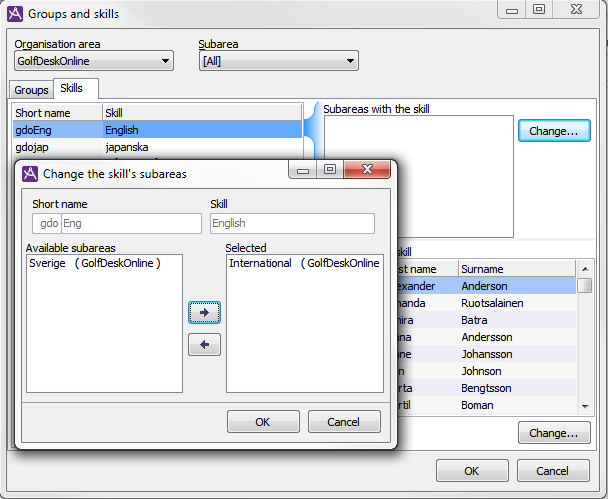This screenshot has height=499, width=608.
Task: Open the Organisation area dropdown
Action: [93, 62]
